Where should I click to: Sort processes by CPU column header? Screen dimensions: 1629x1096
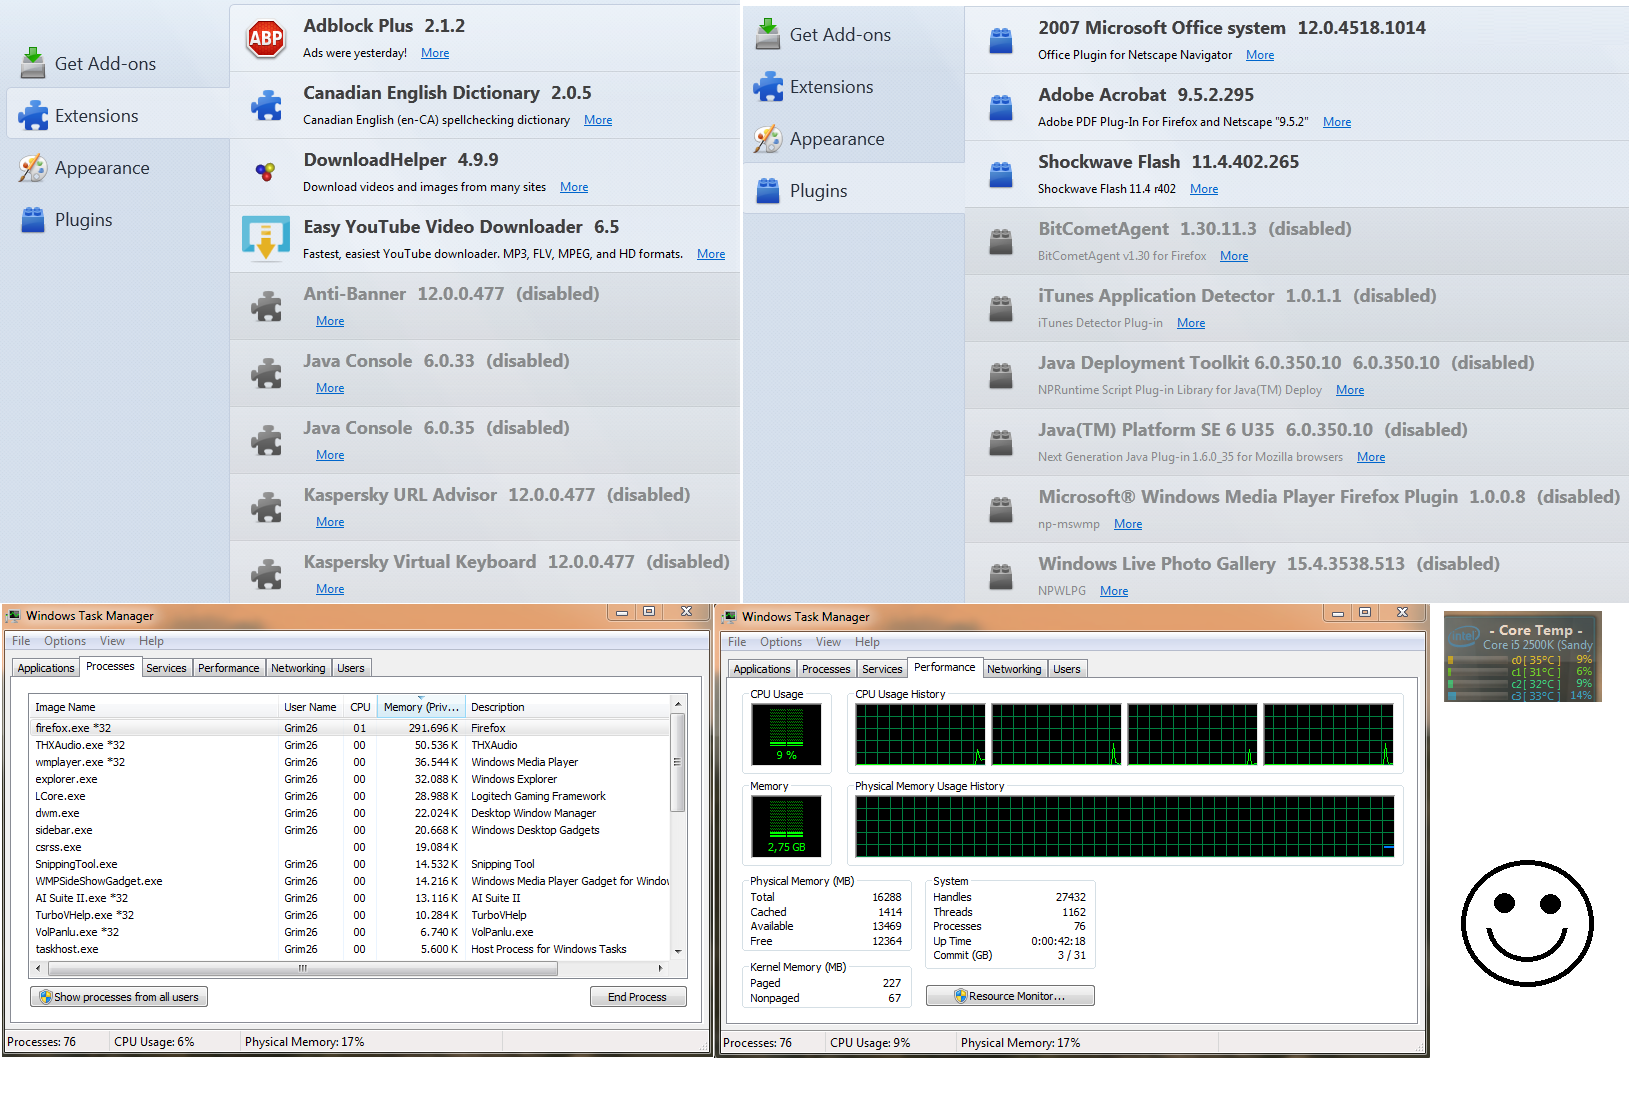[x=360, y=707]
